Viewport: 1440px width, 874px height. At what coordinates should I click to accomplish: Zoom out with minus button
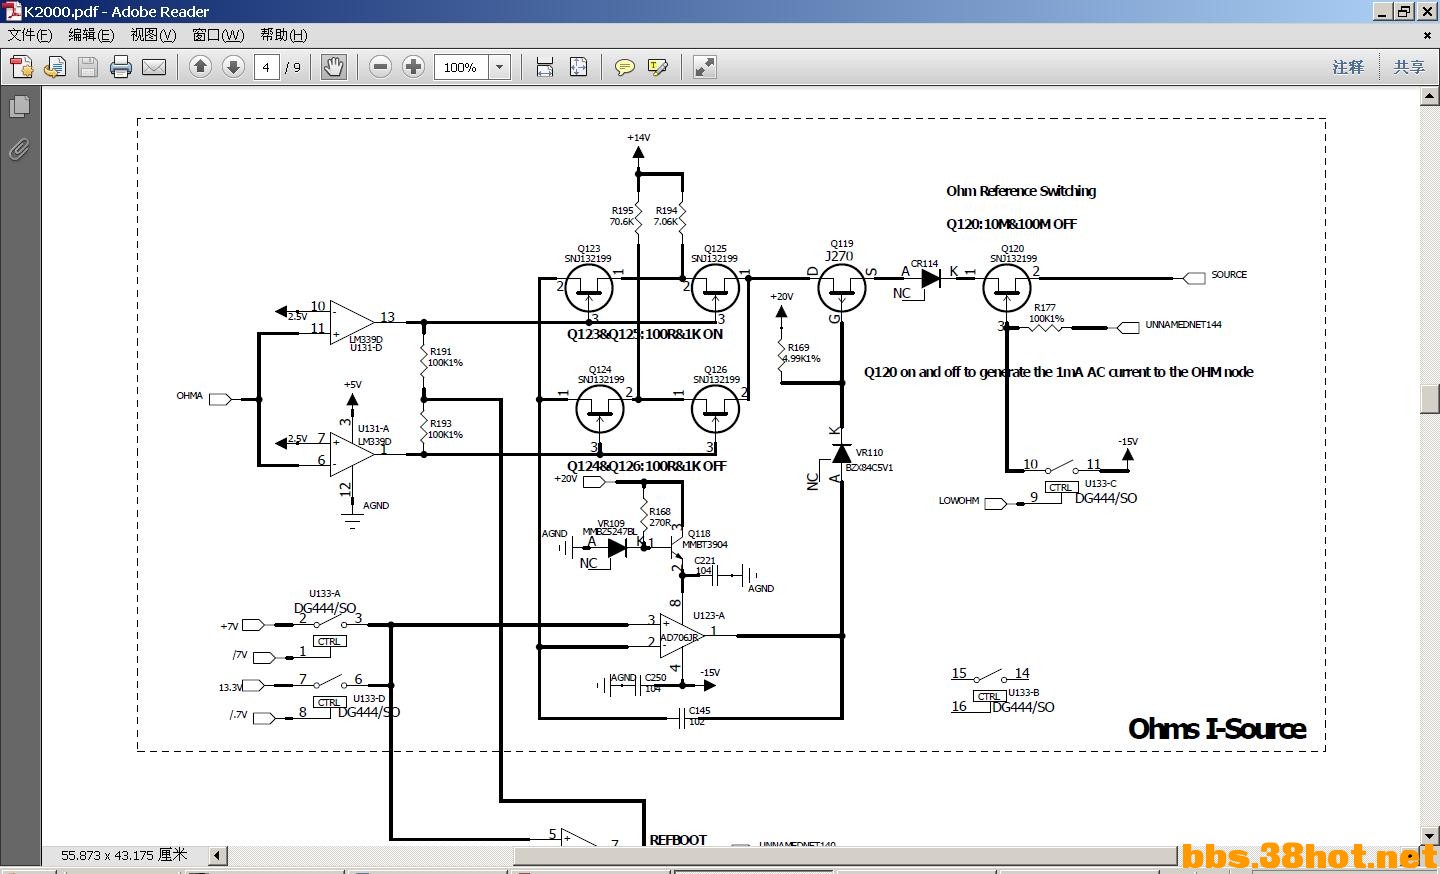click(380, 67)
